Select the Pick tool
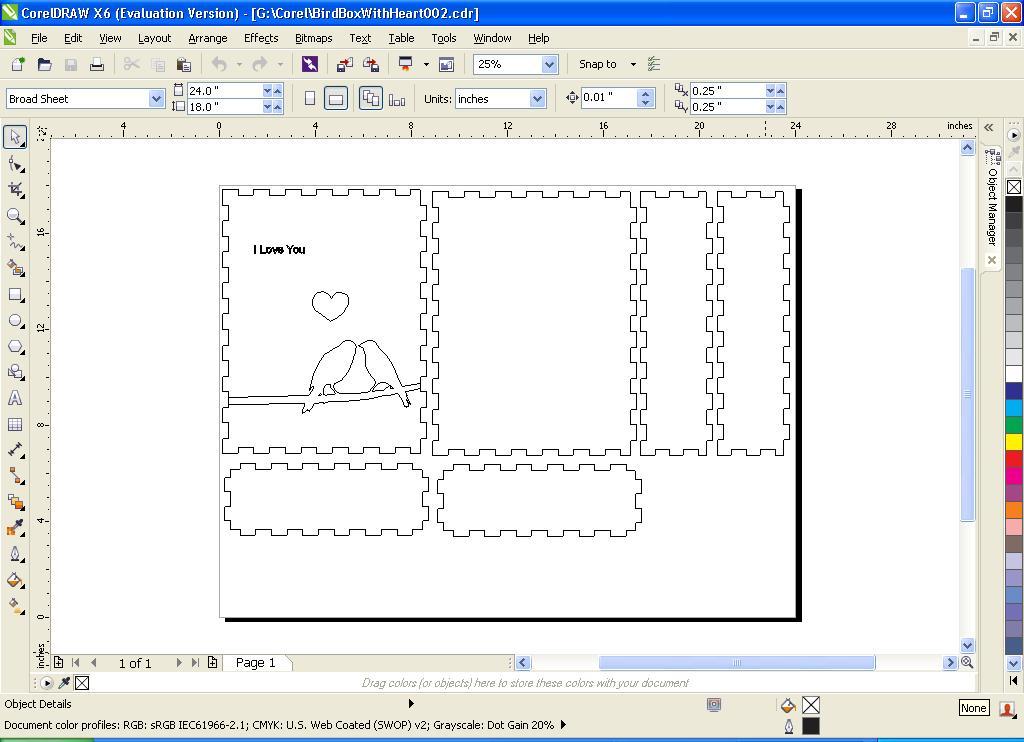Viewport: 1024px width, 742px height. click(14, 137)
